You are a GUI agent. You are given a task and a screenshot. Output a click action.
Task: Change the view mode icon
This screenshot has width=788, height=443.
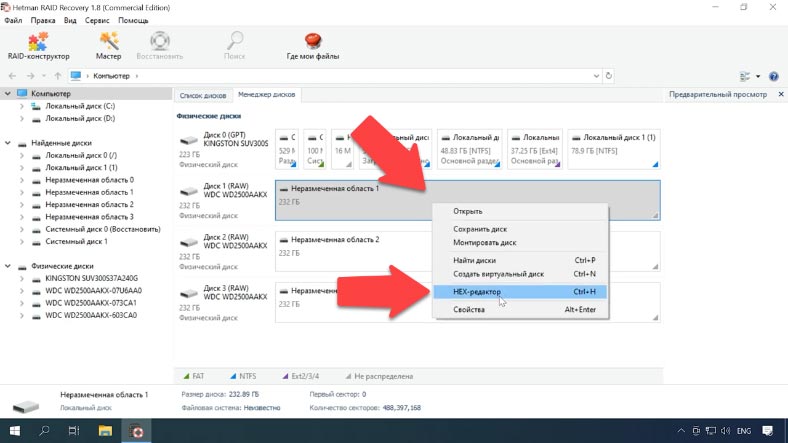click(745, 76)
